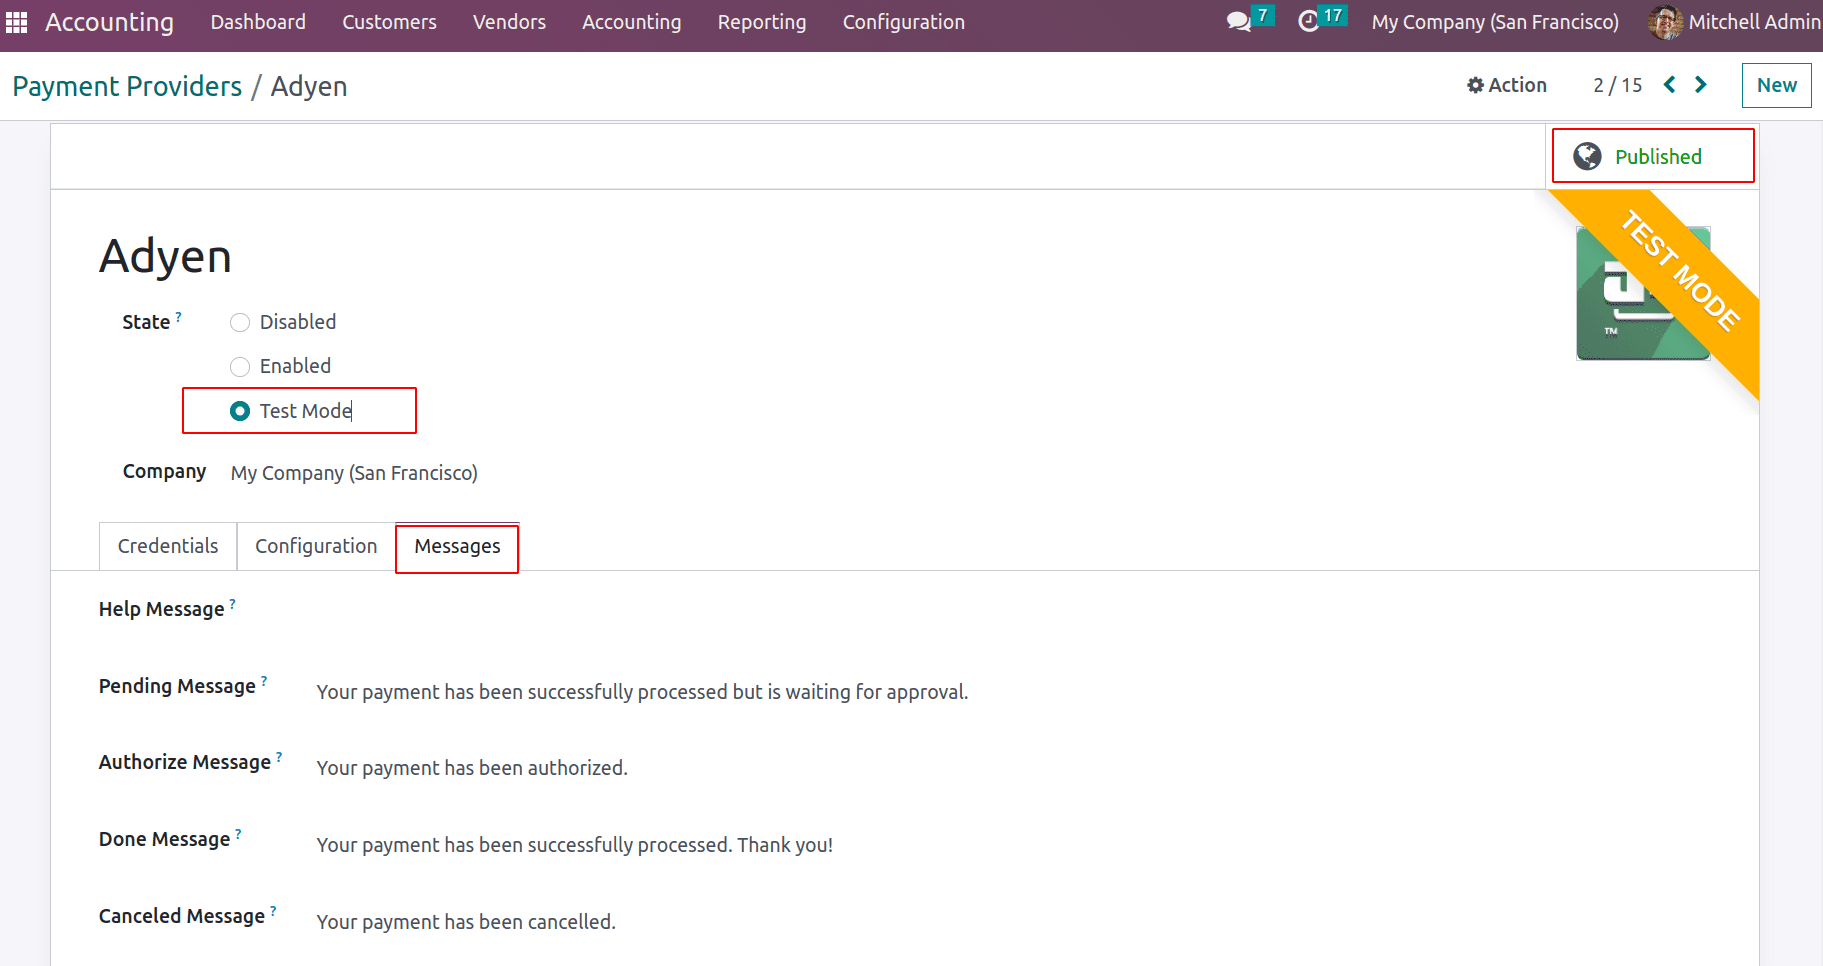Open the activities clock icon
Image resolution: width=1823 pixels, height=966 pixels.
click(x=1309, y=22)
